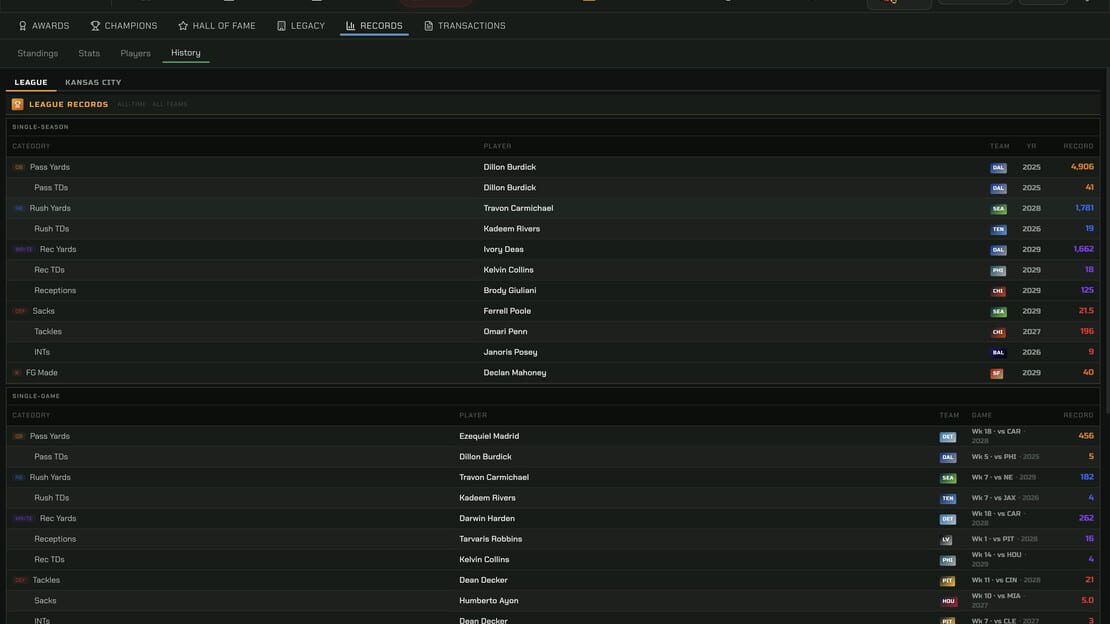This screenshot has width=1110, height=624.
Task: Click the 1,781 rush yards record value
Action: [x=1084, y=208]
